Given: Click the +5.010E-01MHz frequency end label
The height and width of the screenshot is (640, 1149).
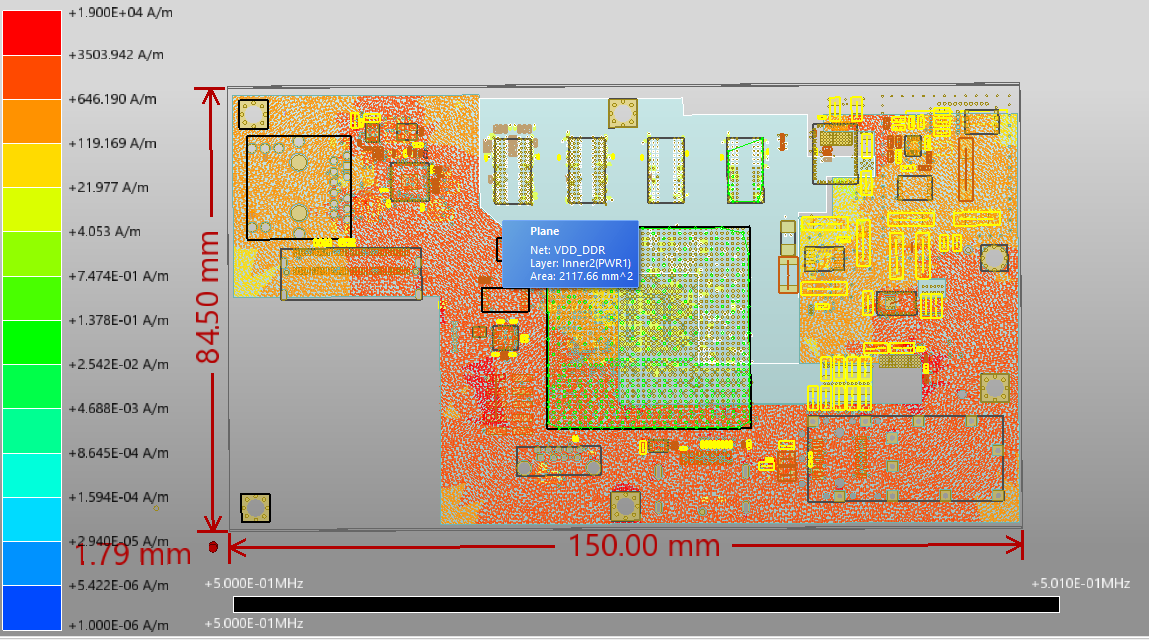Looking at the screenshot, I should click(x=1080, y=583).
